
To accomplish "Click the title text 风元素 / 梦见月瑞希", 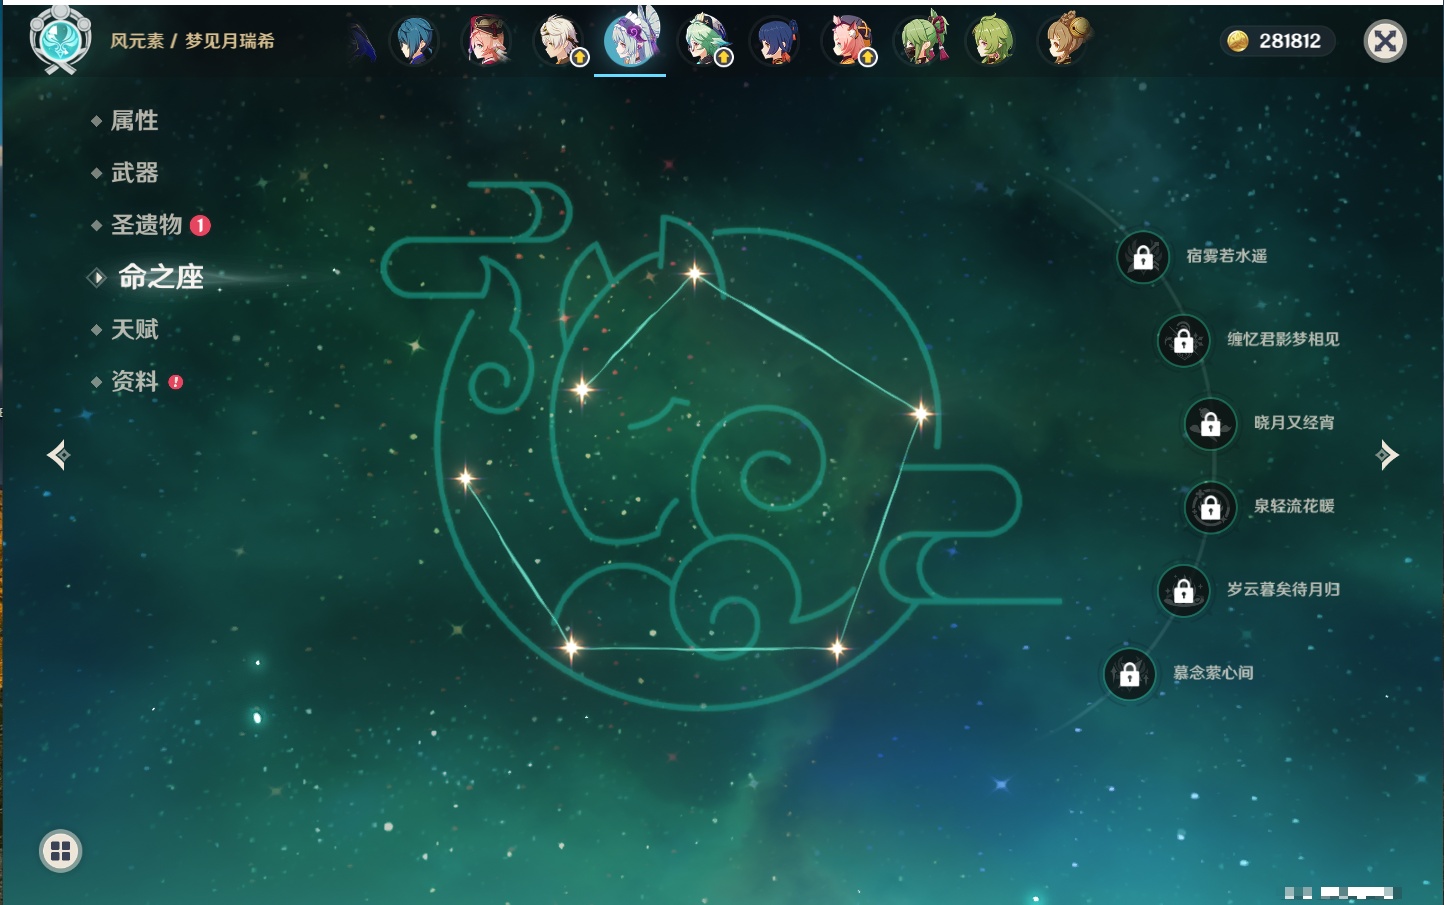I will (x=192, y=41).
